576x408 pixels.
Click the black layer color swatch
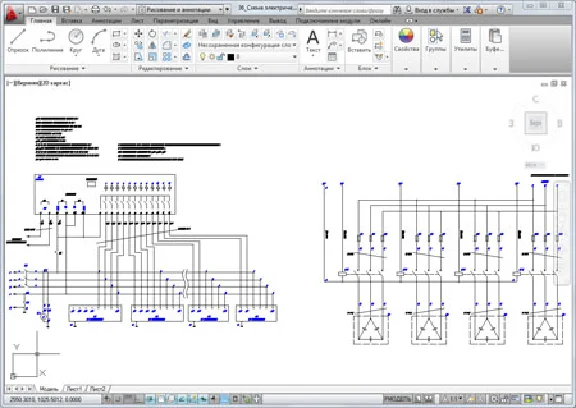[231, 57]
